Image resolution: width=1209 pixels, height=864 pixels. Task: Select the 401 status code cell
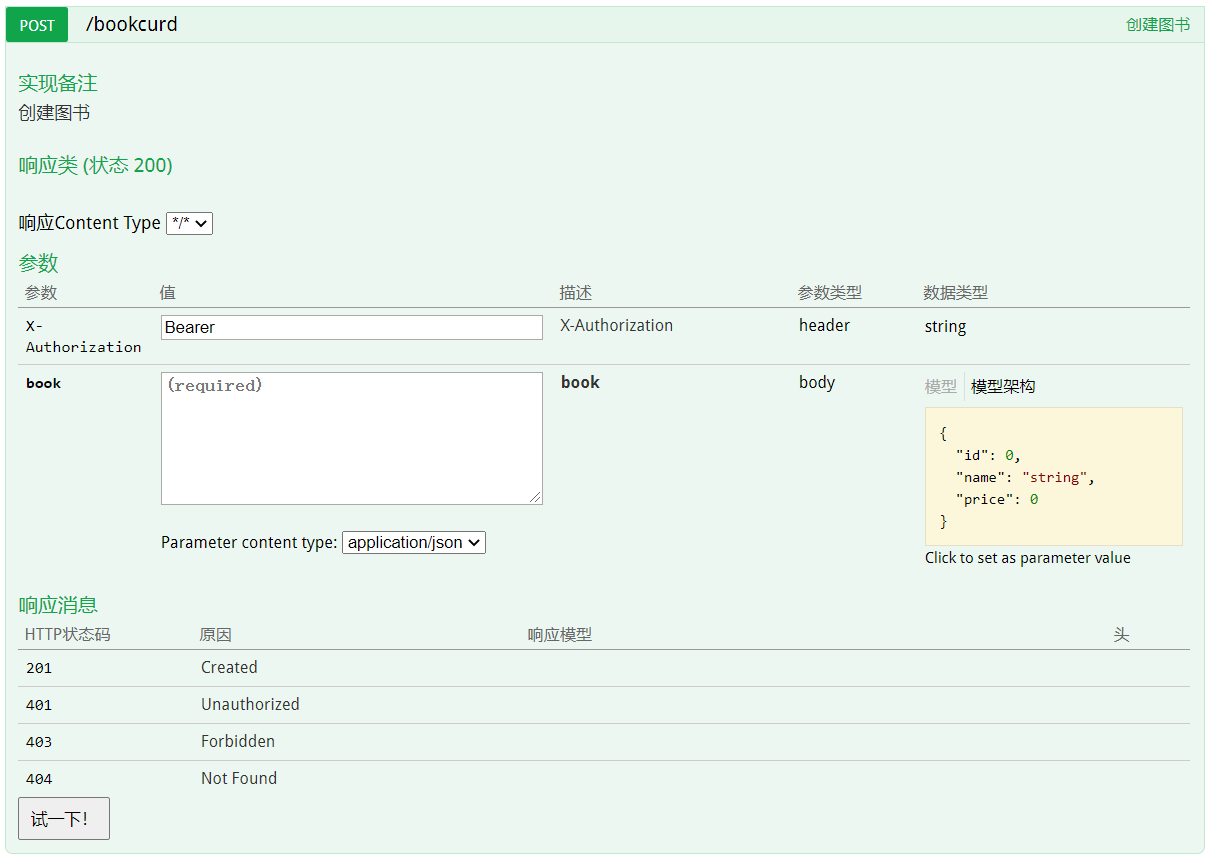39,705
